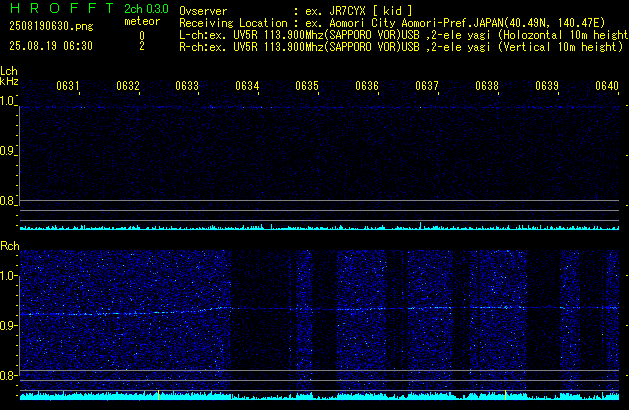The height and width of the screenshot is (410, 629).
Task: Select the Rch channel label
Action: pyautogui.click(x=10, y=246)
